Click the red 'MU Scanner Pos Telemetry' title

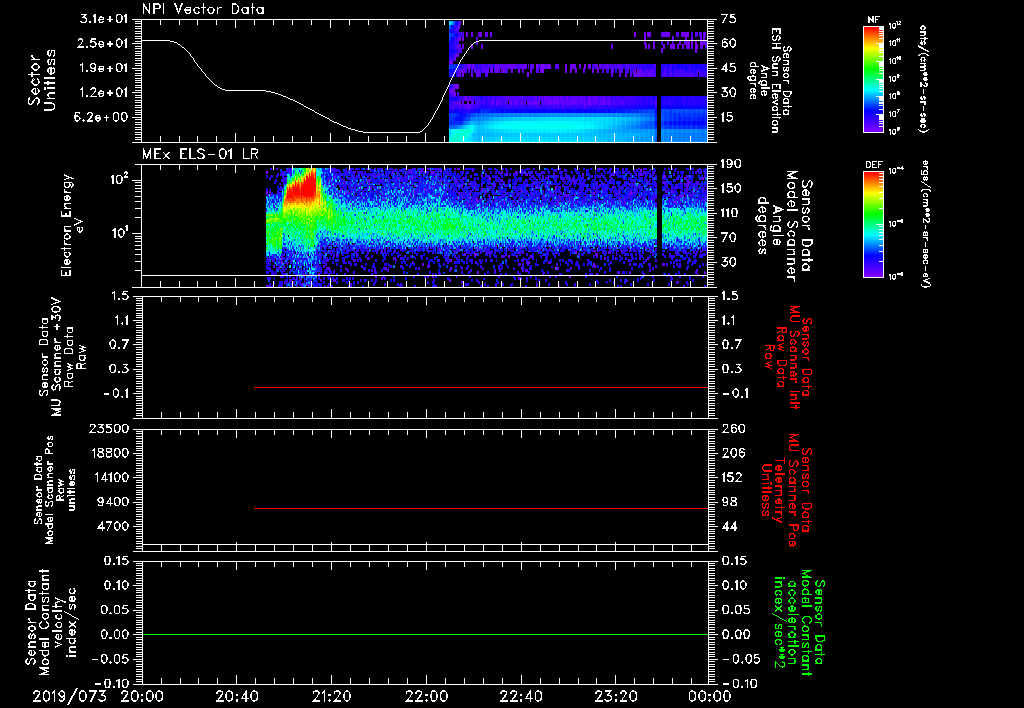coord(787,490)
